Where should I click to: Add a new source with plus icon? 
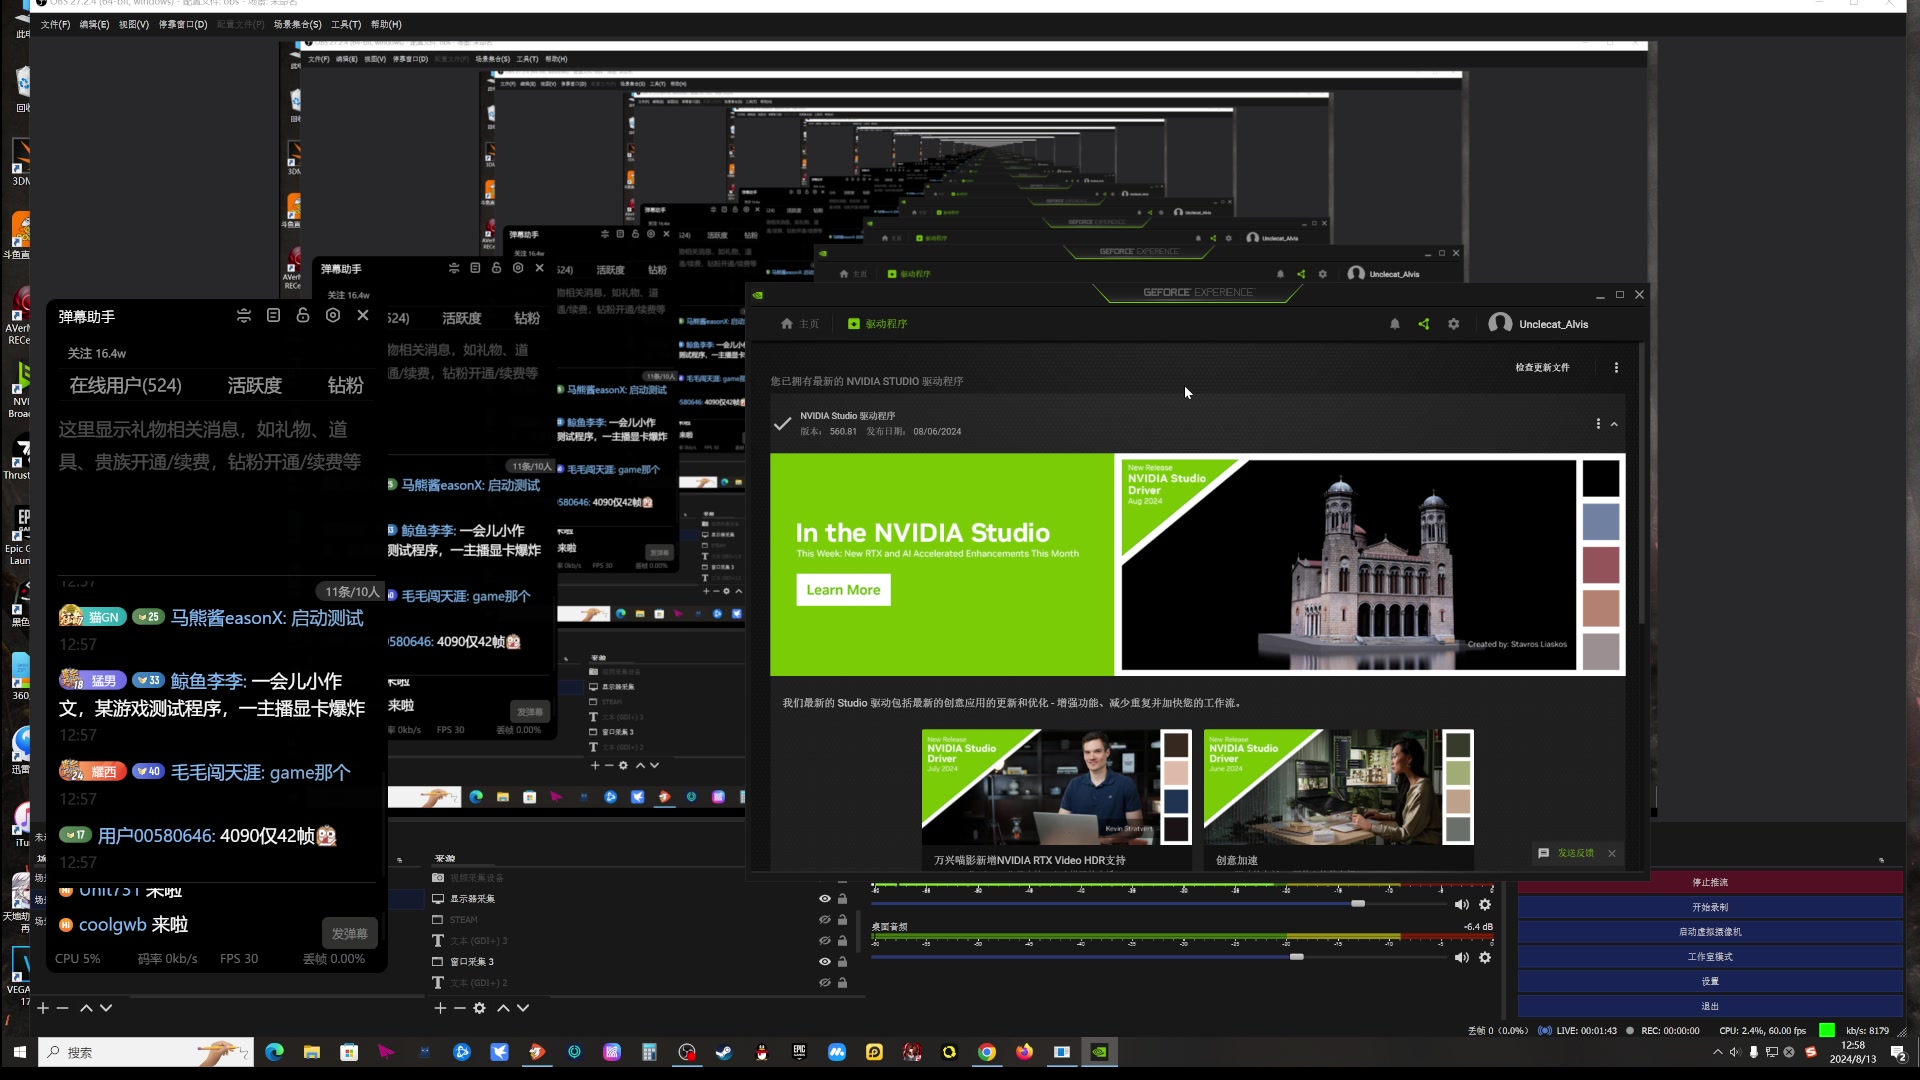click(x=441, y=1008)
